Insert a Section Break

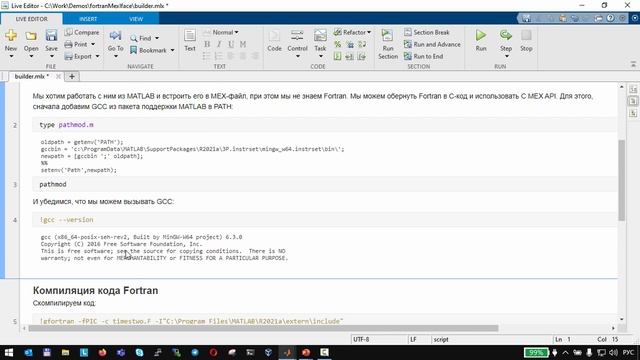click(x=427, y=32)
